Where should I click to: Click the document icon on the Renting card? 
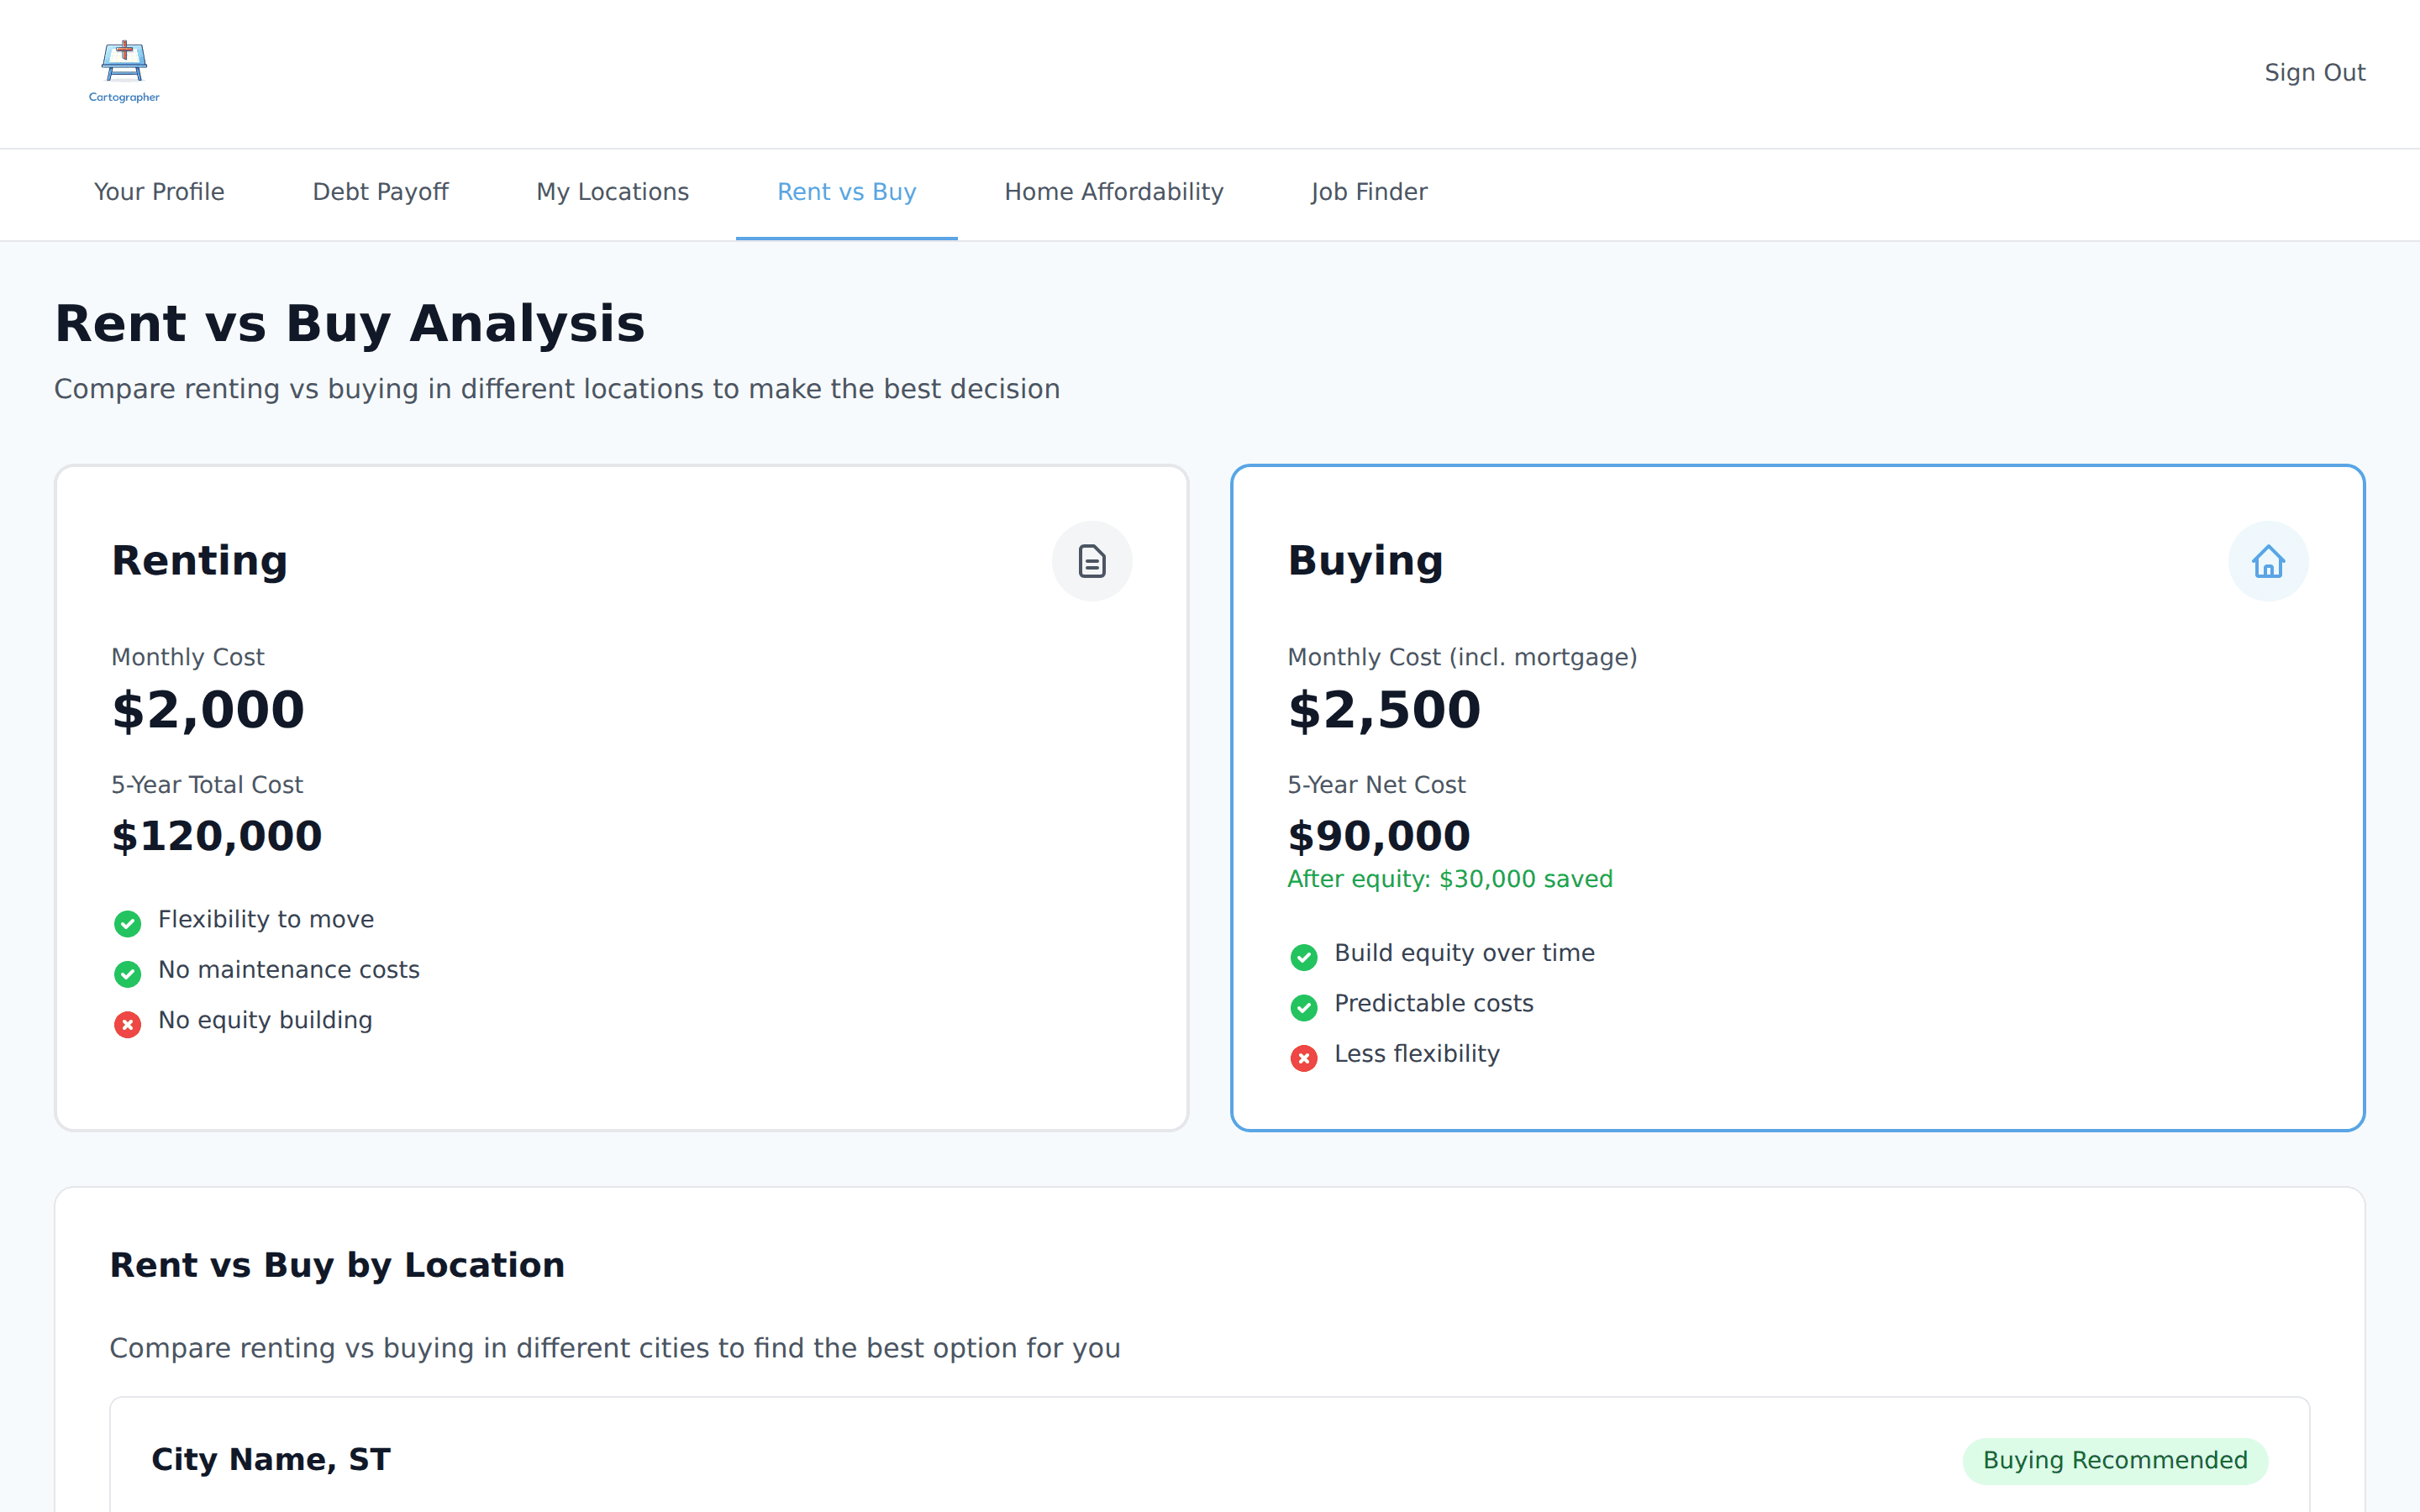point(1091,561)
